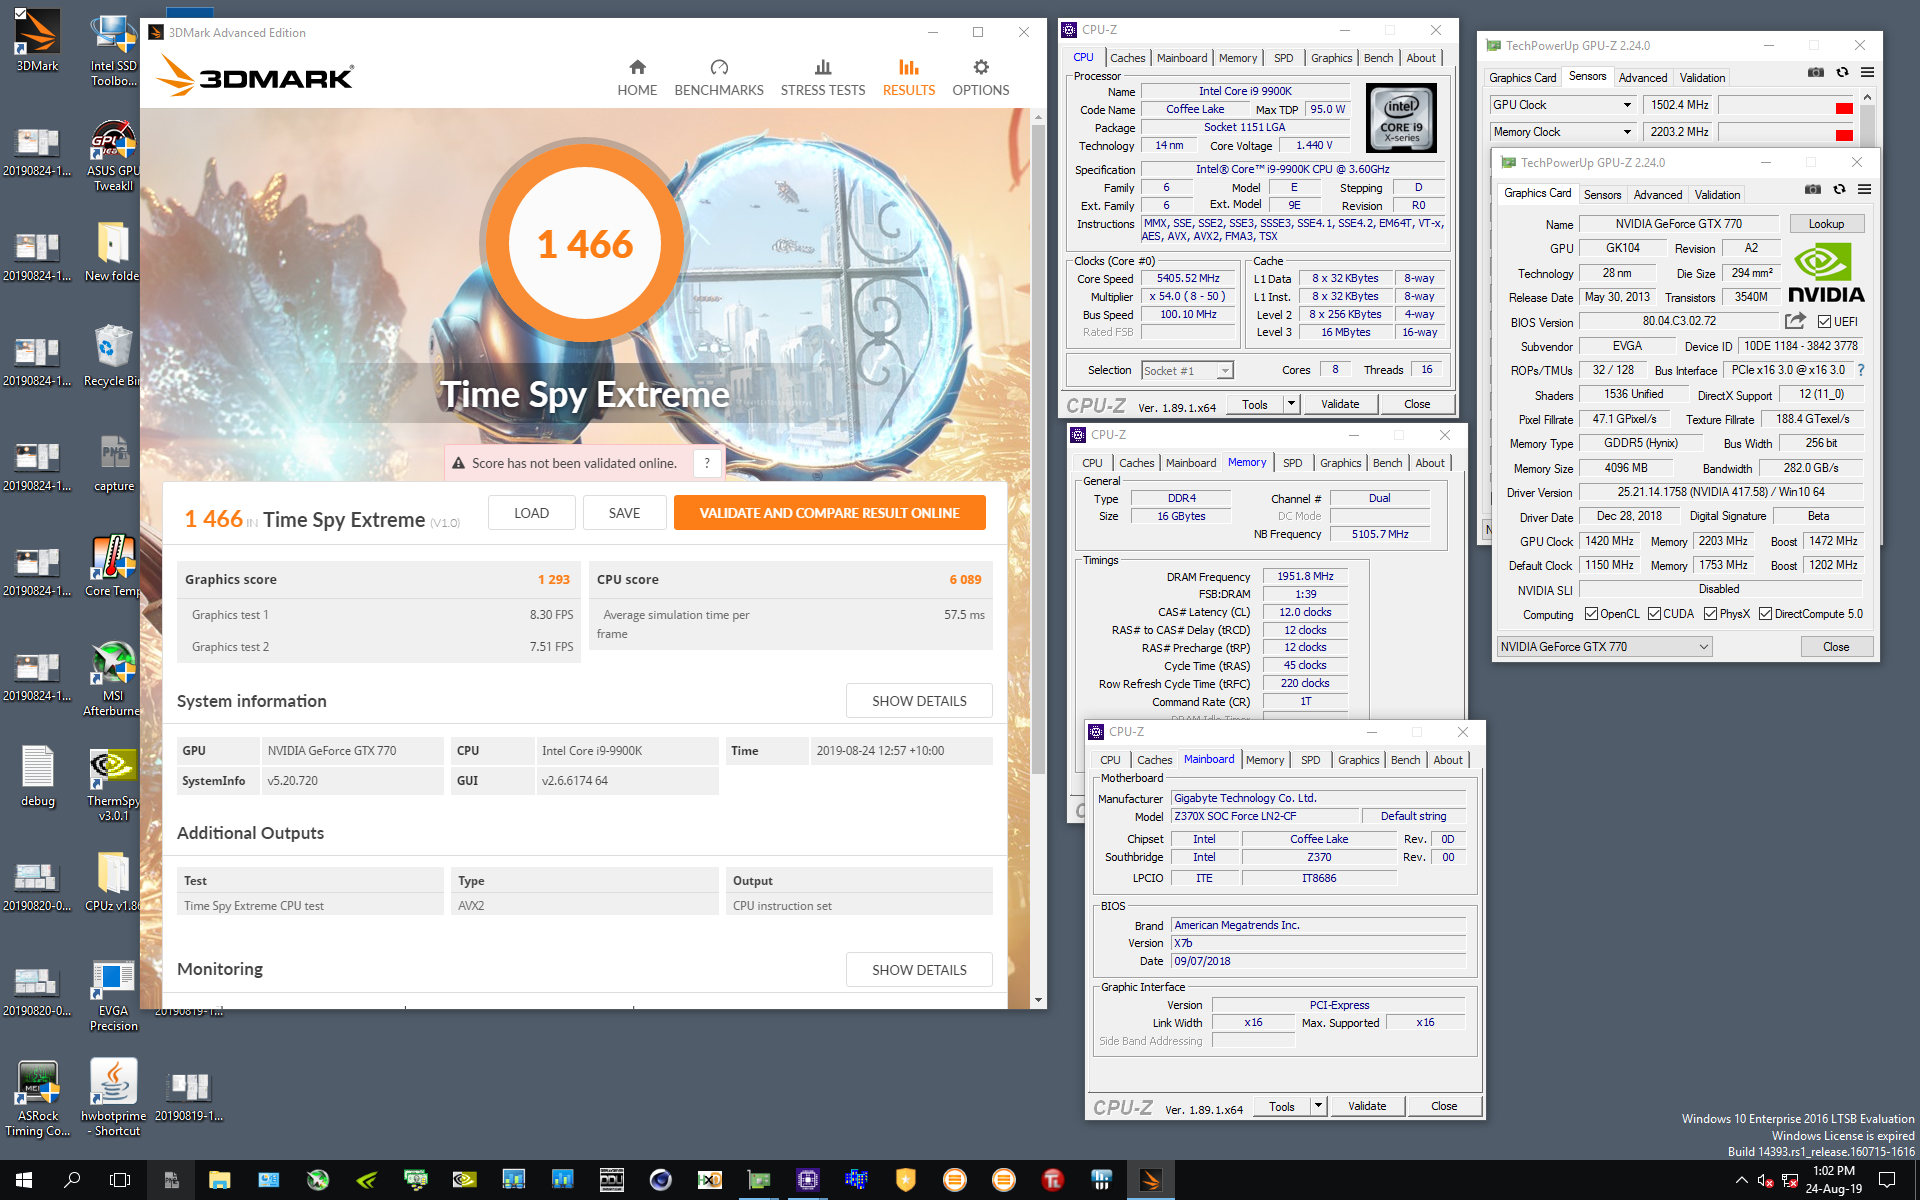Open the ASUS GPU Tweak II desktop icon
This screenshot has height=1200, width=1920.
[x=112, y=155]
